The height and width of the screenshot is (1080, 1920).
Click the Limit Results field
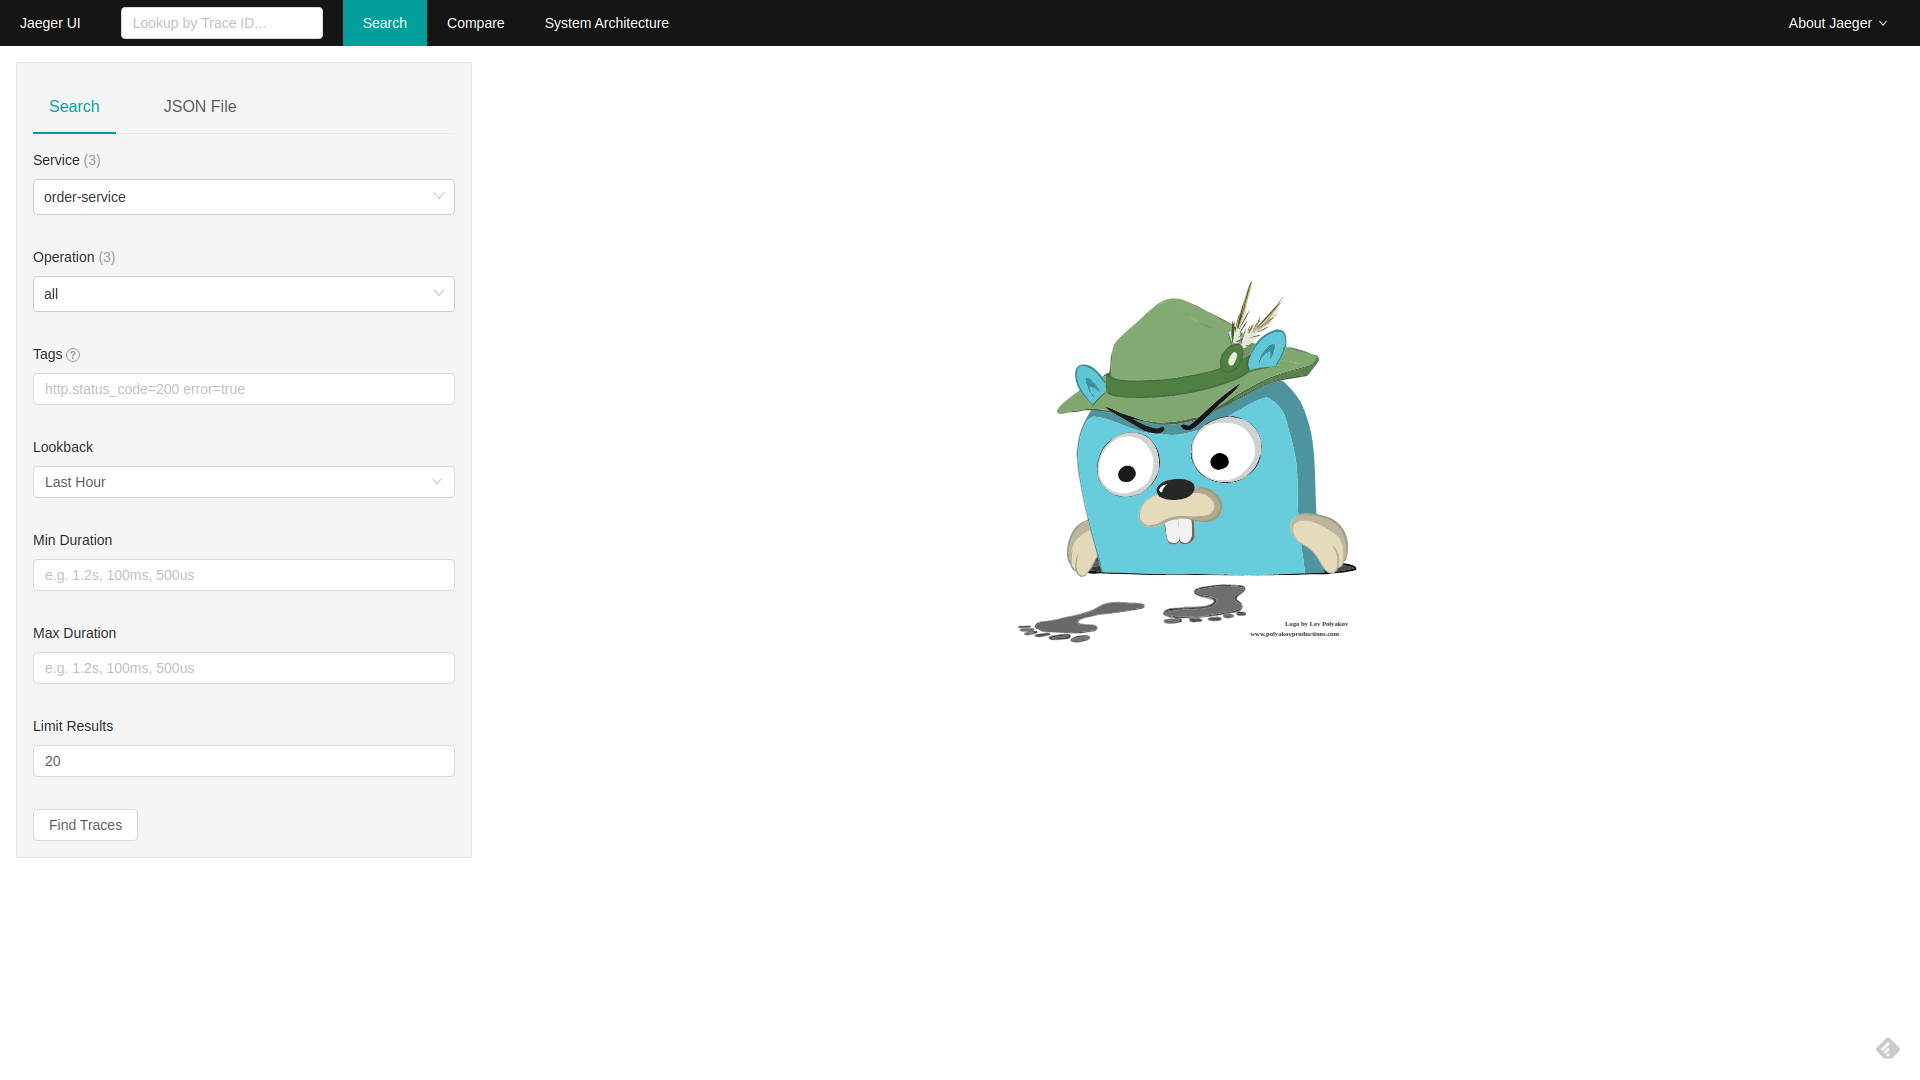[x=243, y=761]
